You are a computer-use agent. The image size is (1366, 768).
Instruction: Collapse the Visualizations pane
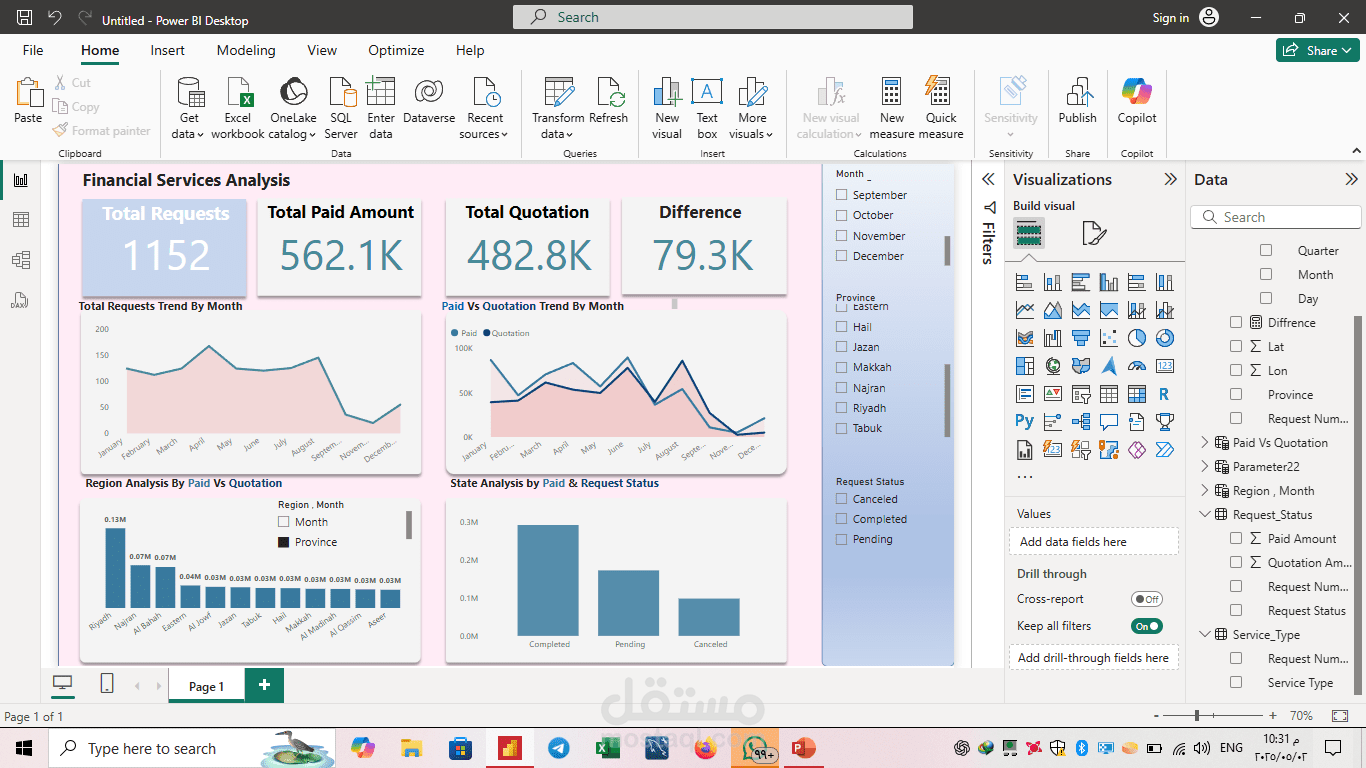1170,180
